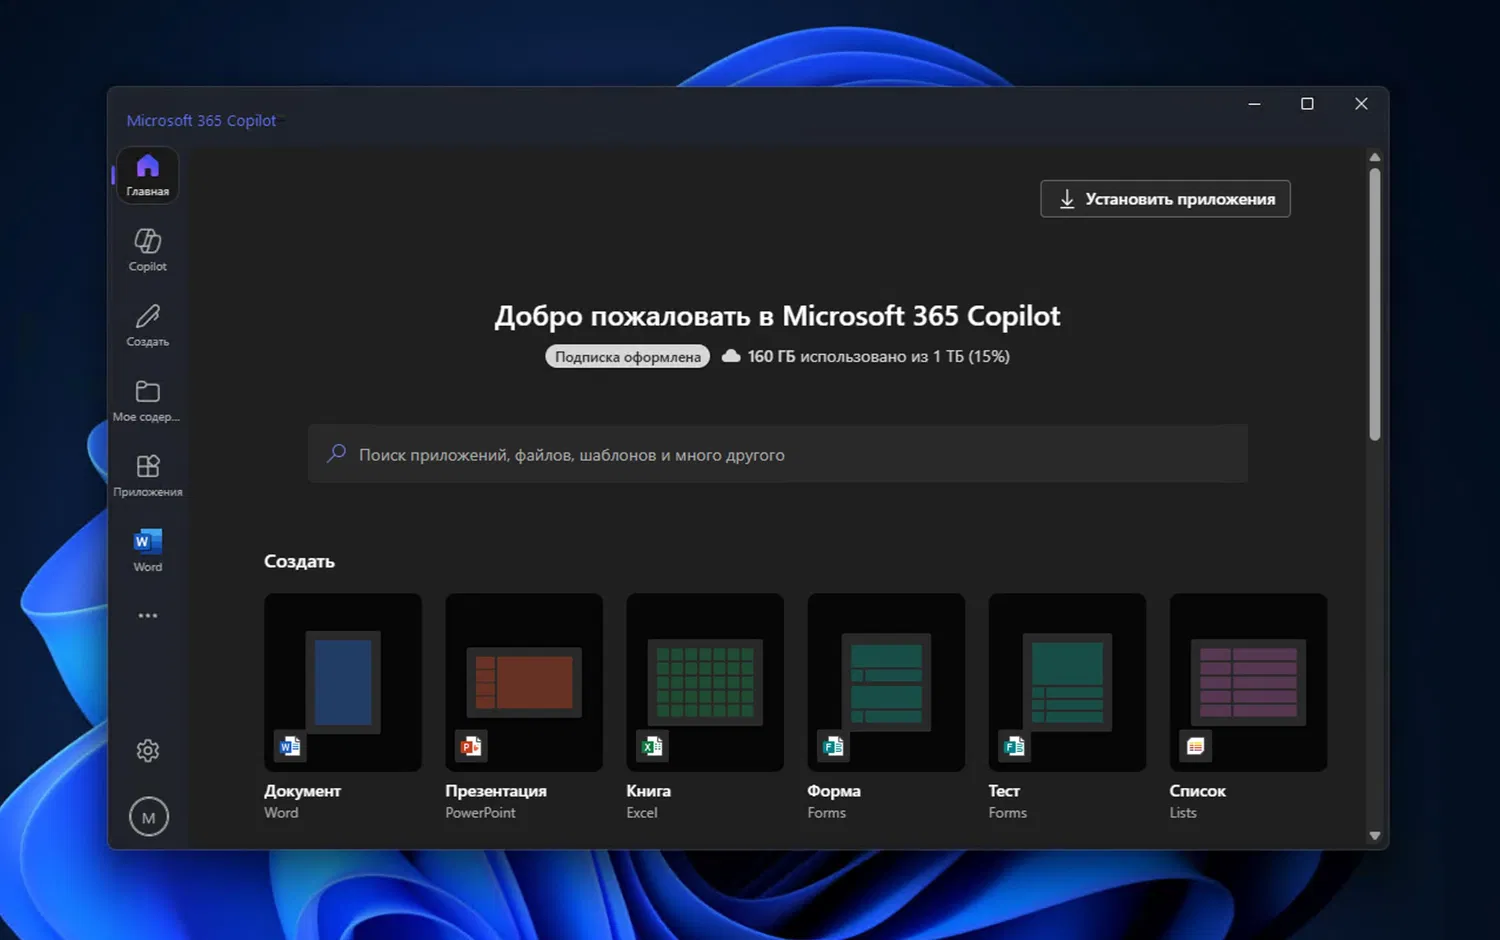1500x940 pixels.
Task: Click the Microsoft 365 Copilot window title
Action: (x=201, y=120)
